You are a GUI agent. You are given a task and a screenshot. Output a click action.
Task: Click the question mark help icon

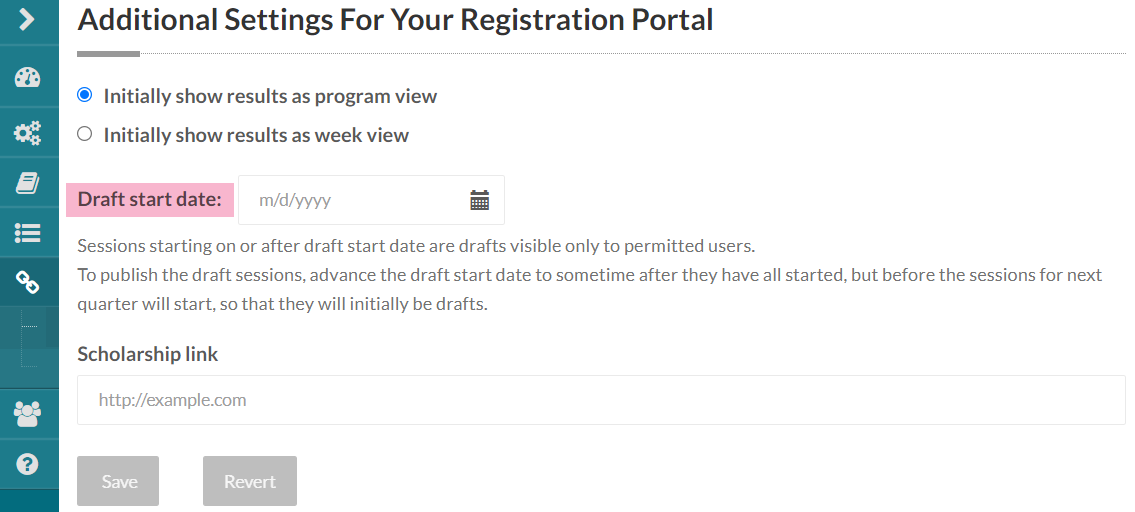(28, 464)
